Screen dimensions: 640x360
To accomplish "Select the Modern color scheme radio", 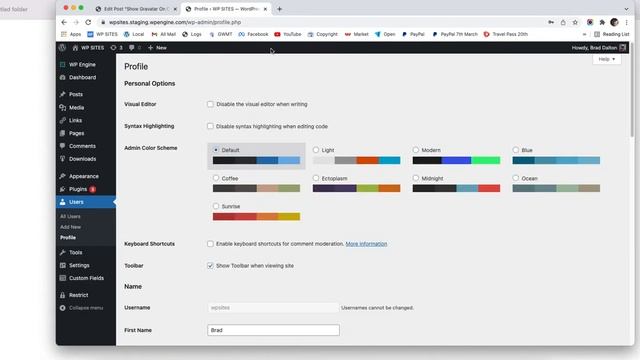I will pyautogui.click(x=416, y=150).
